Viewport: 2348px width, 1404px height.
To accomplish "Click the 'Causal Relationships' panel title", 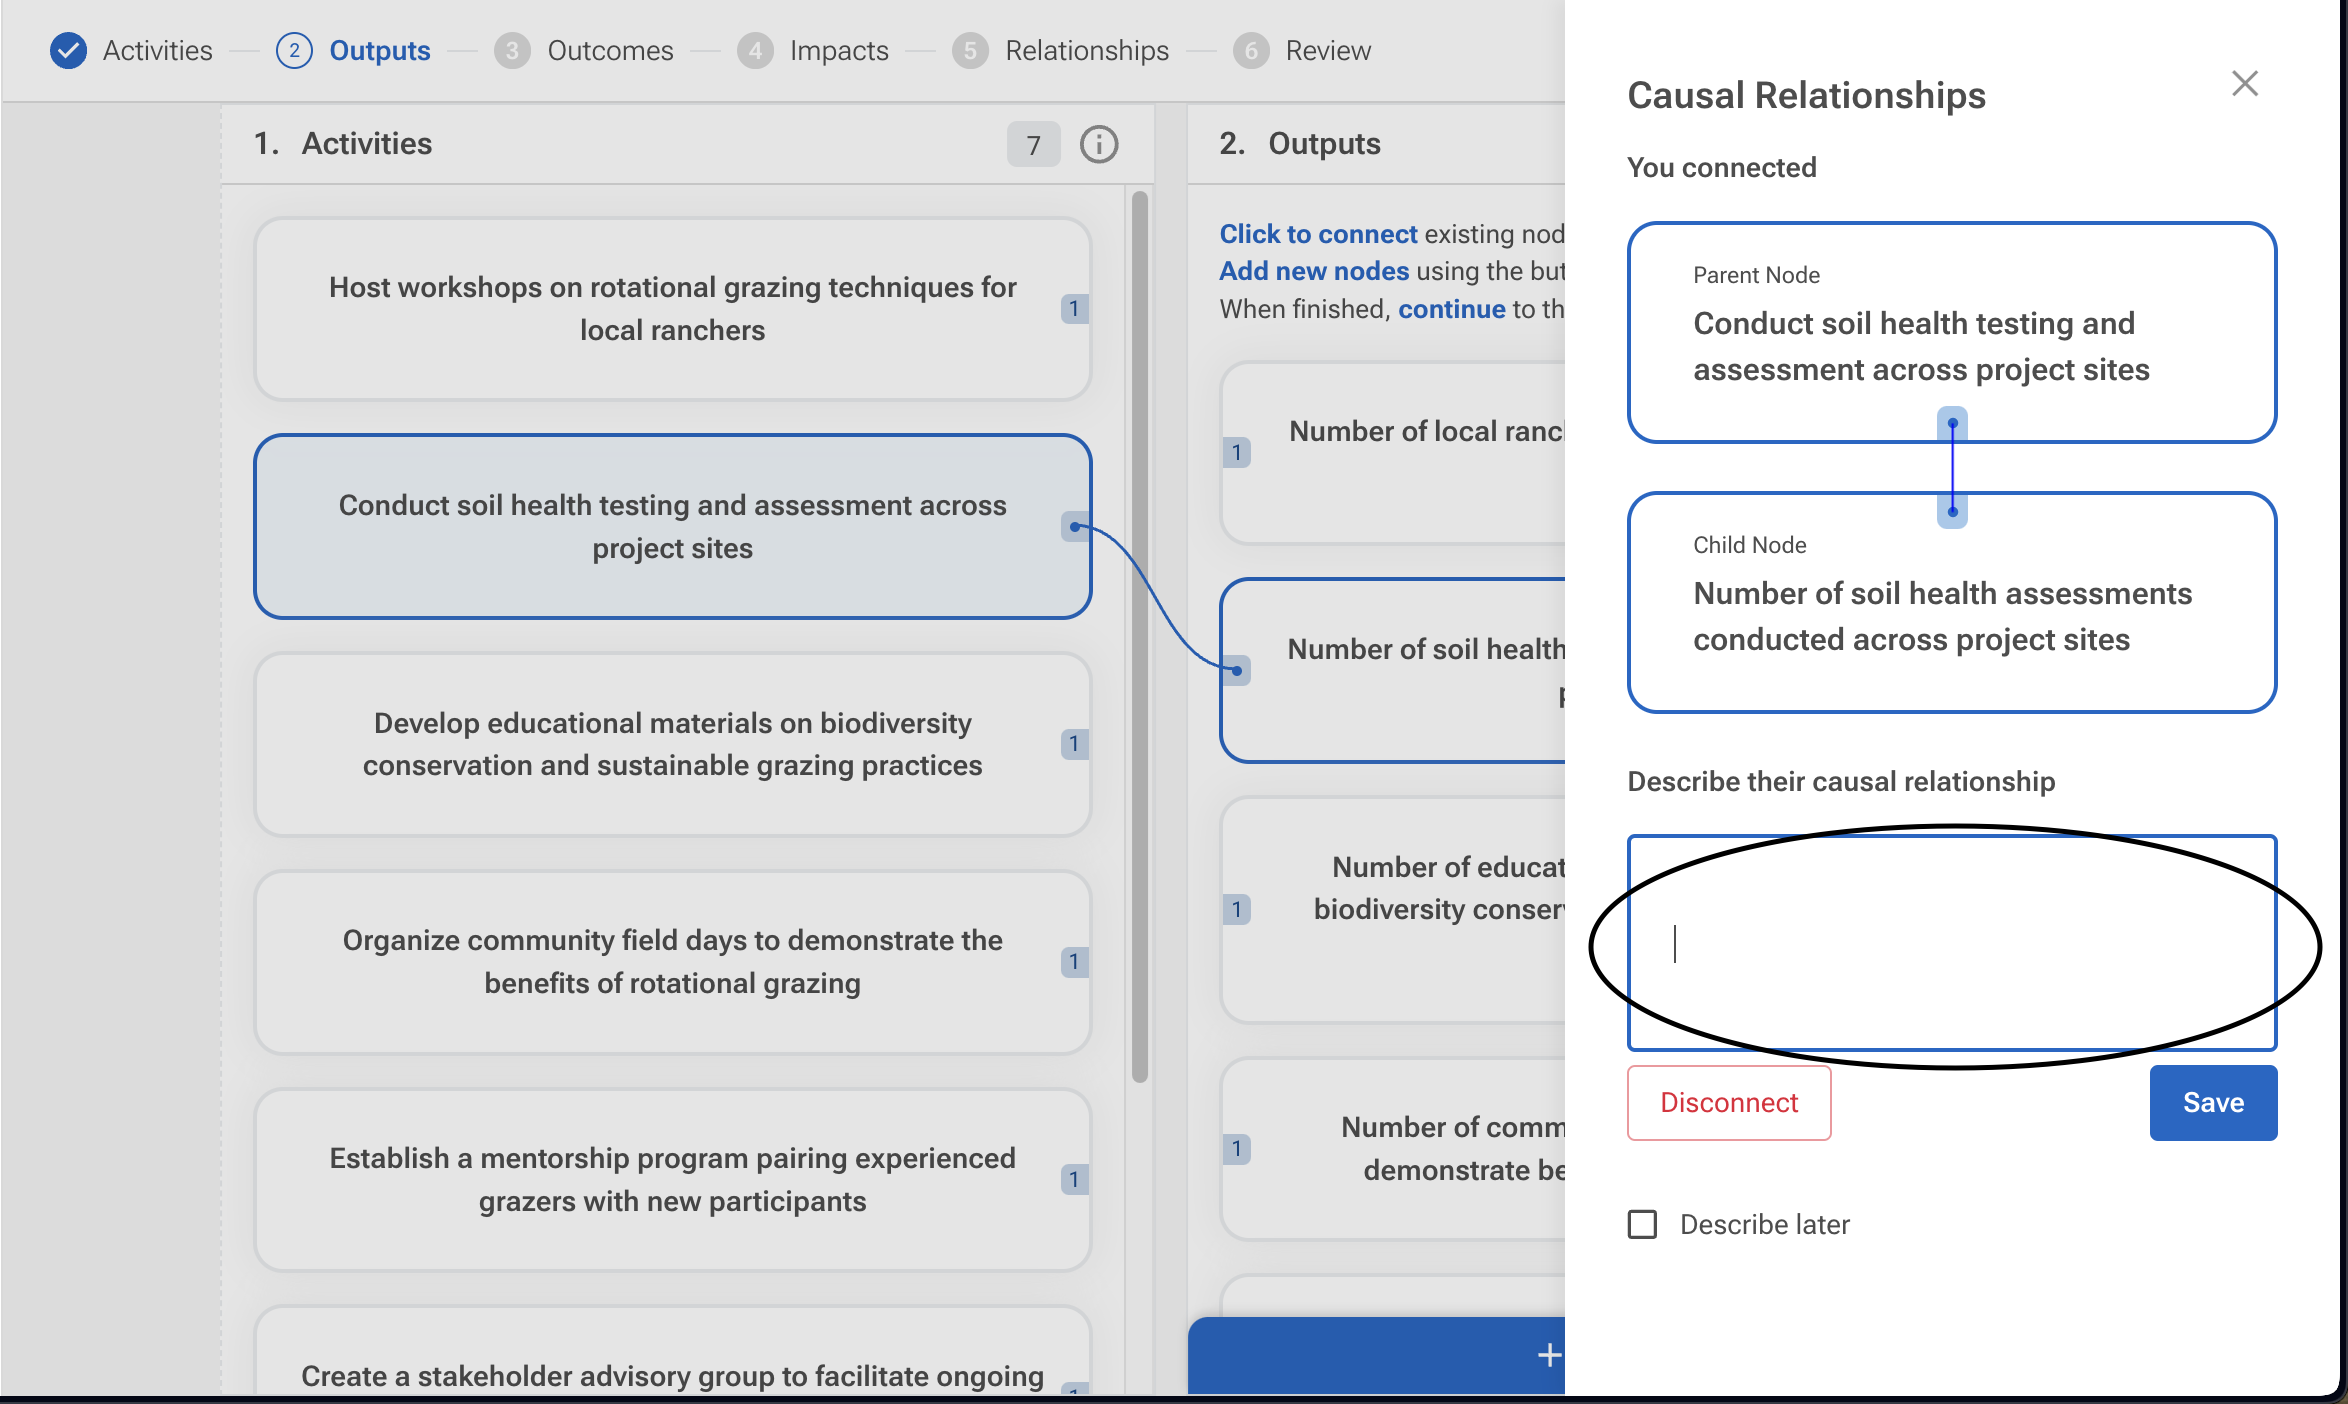I will 1806,96.
